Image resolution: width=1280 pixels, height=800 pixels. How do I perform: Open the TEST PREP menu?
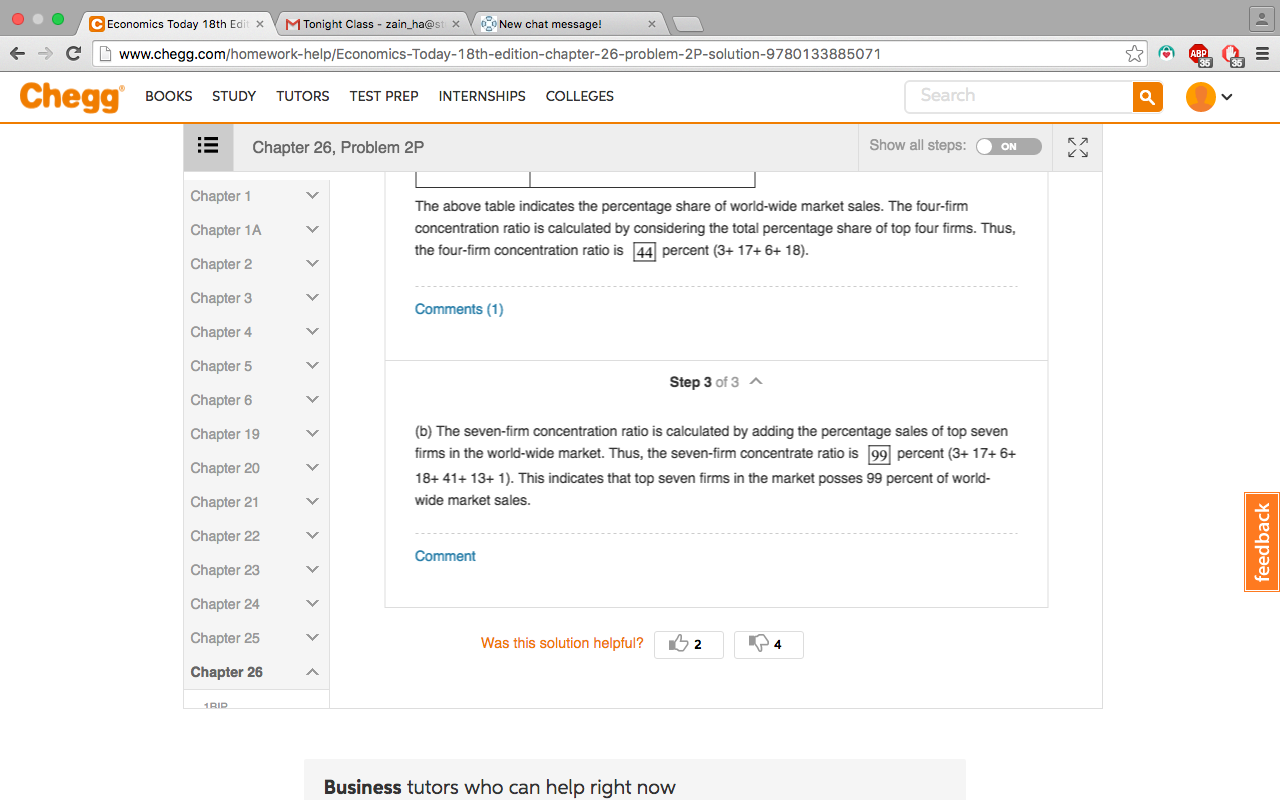pyautogui.click(x=384, y=96)
